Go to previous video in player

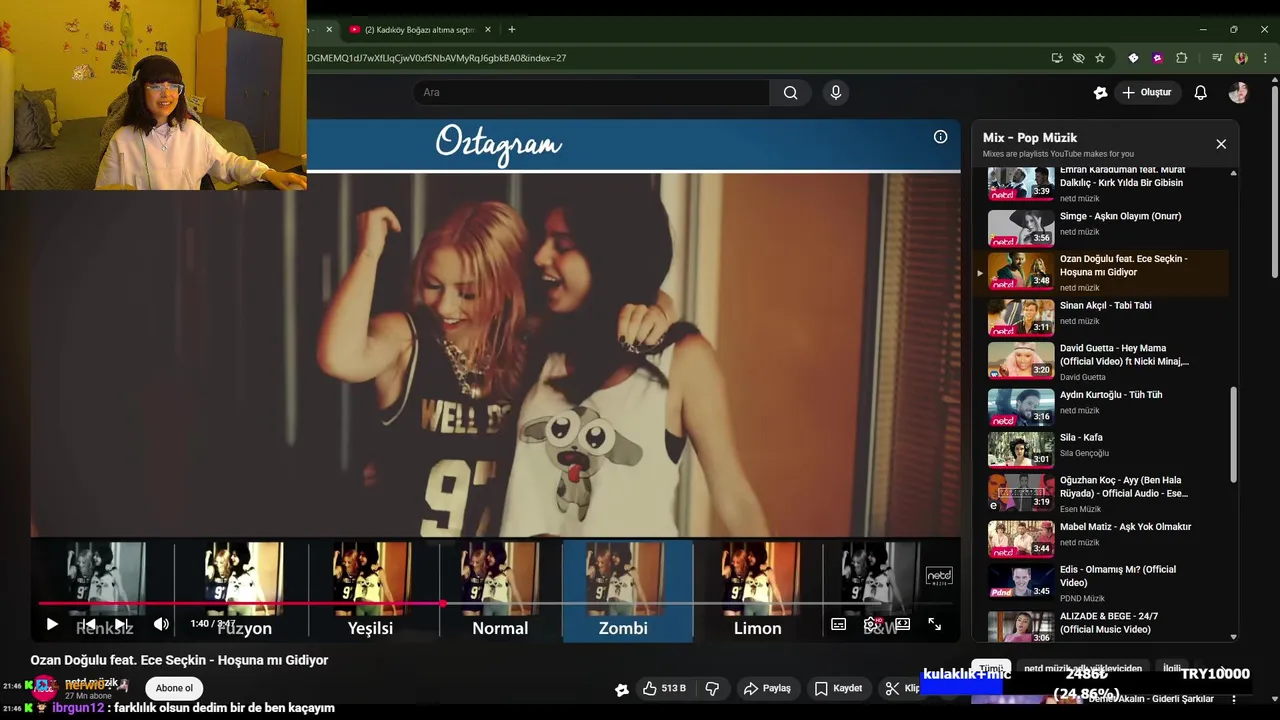point(88,624)
